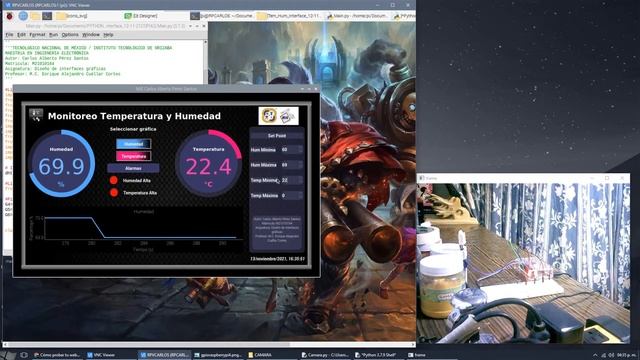
Task: Open the gpio raspberry png taskbar entry
Action: click(x=218, y=355)
